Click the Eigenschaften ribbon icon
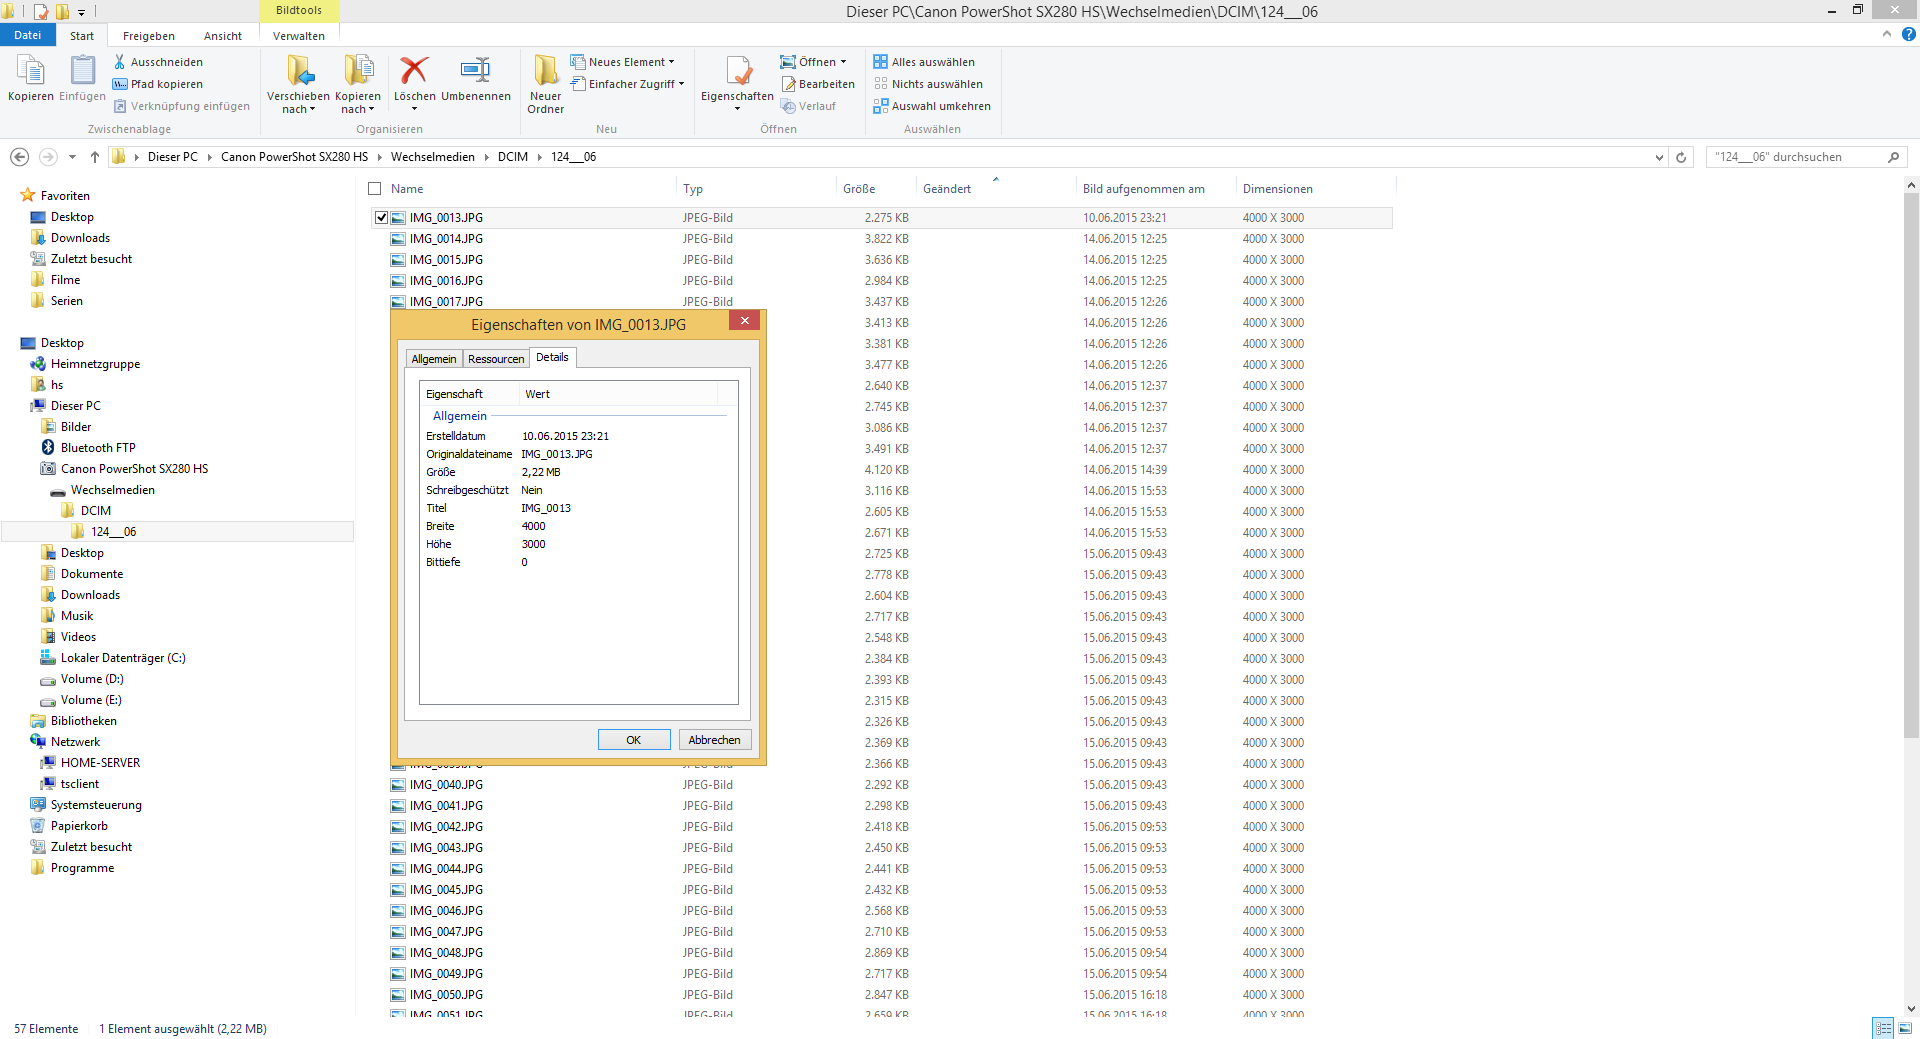 pos(738,71)
